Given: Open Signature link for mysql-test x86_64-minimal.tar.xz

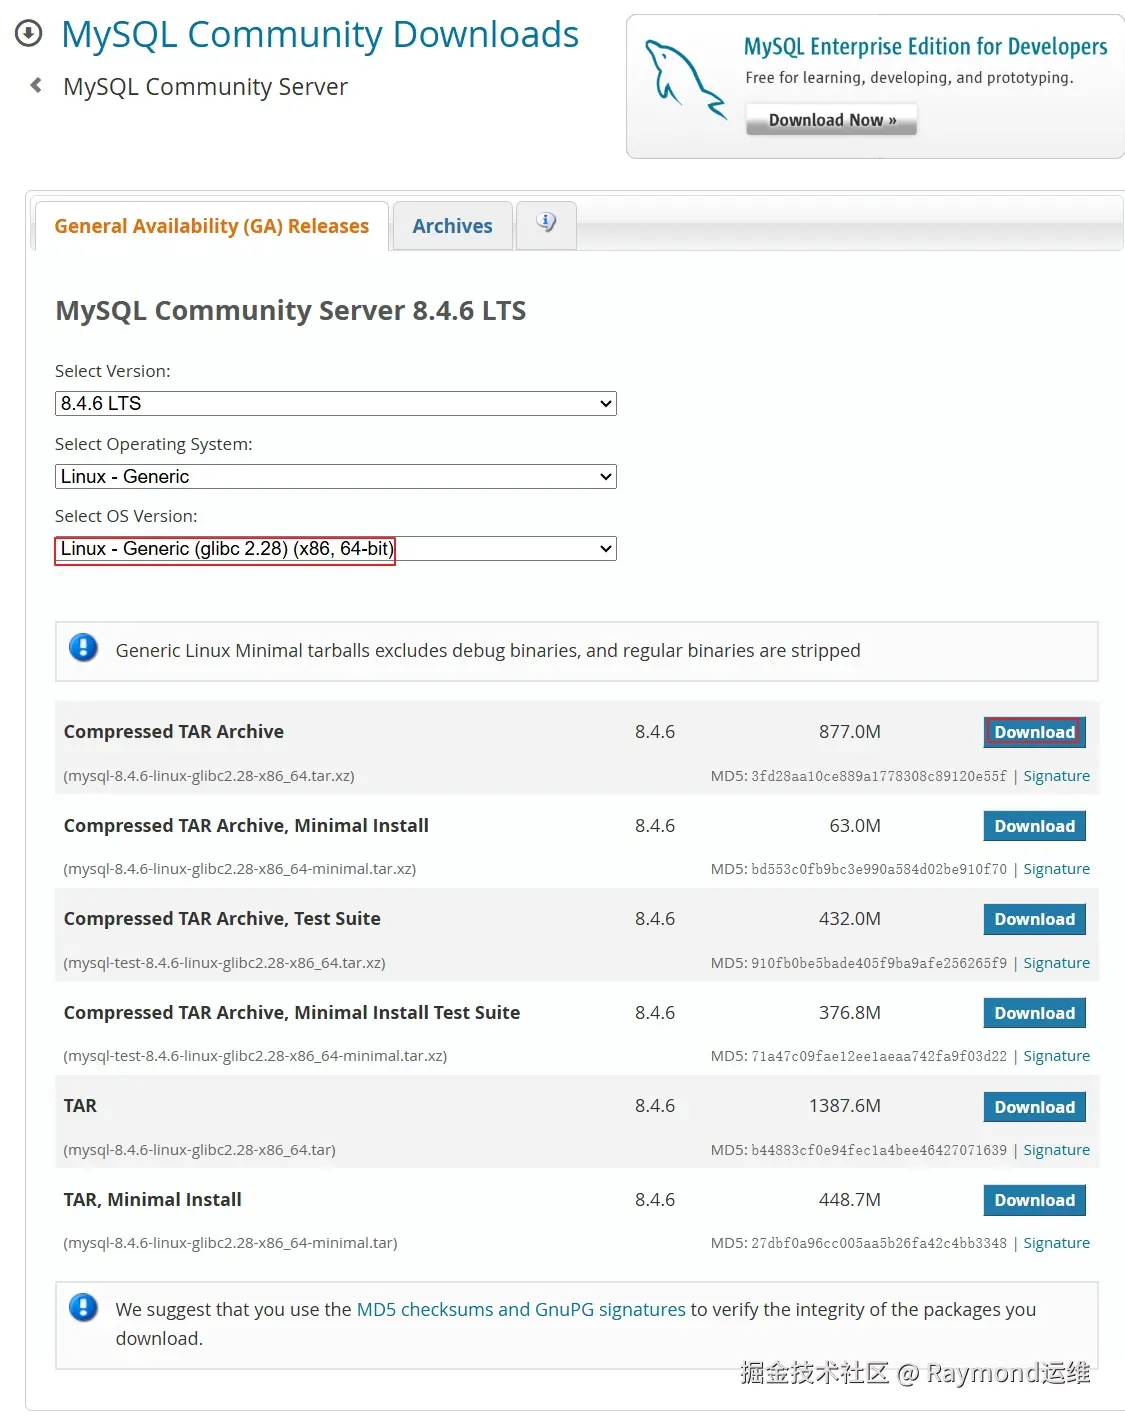Looking at the screenshot, I should [1056, 1056].
